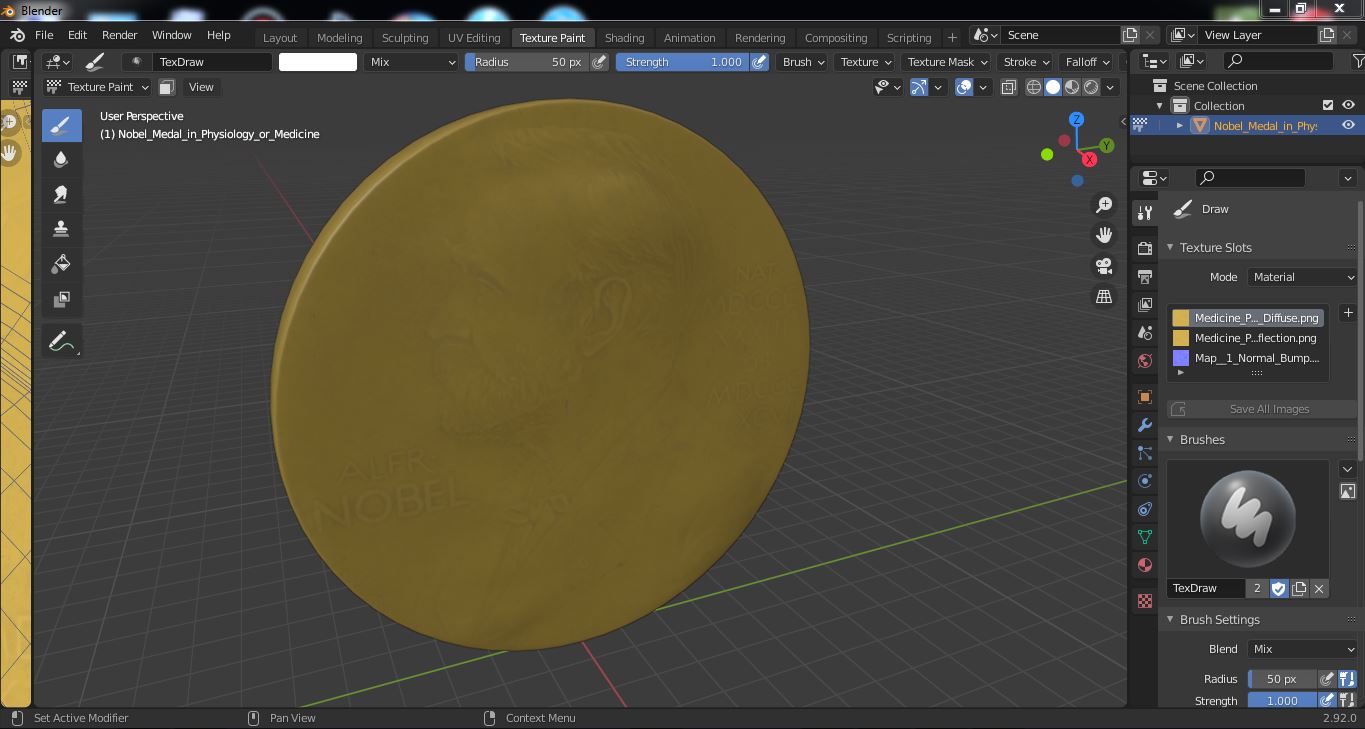Toggle camera view in the viewport
Viewport: 1365px width, 729px height.
click(x=1104, y=266)
